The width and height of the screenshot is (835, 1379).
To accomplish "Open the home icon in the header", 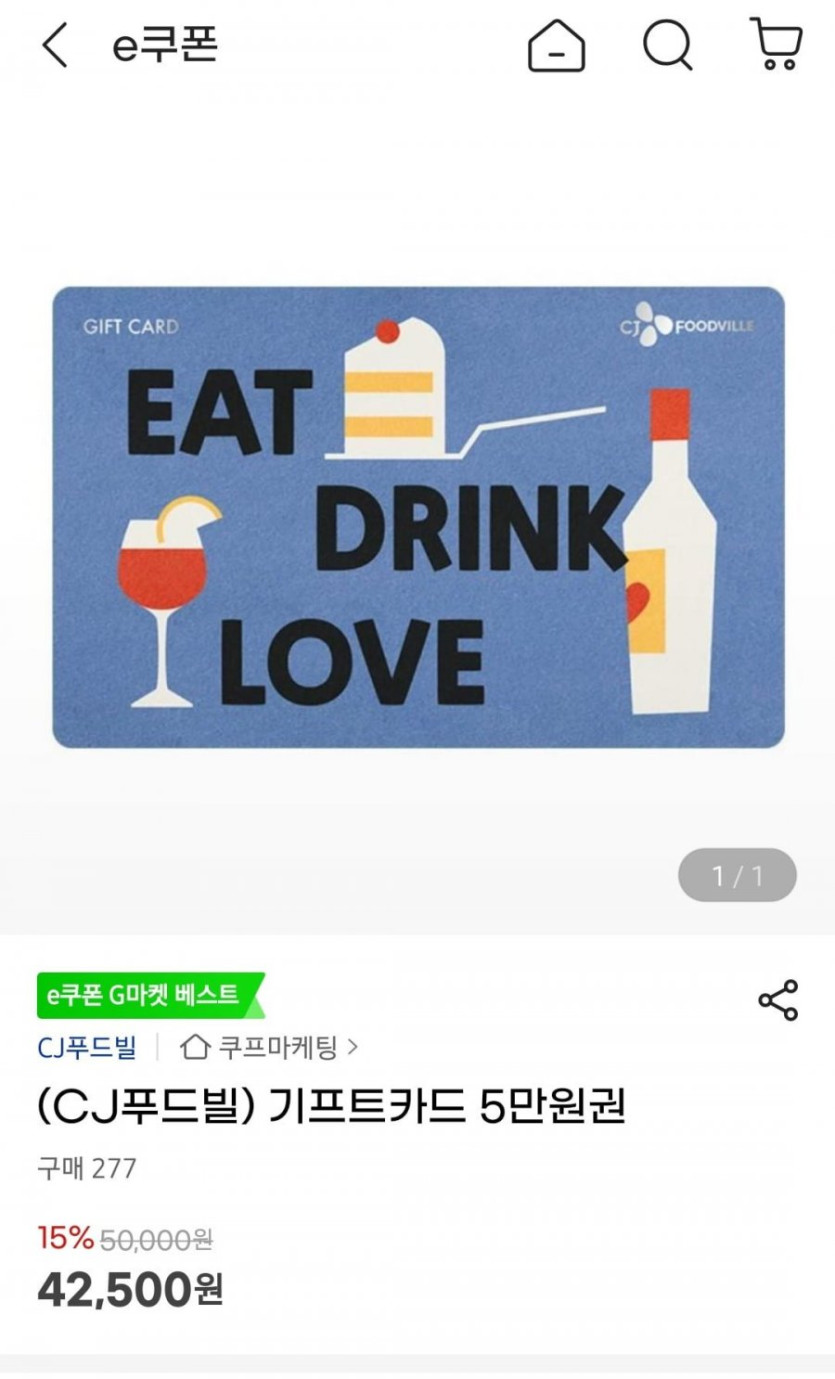I will coord(557,46).
